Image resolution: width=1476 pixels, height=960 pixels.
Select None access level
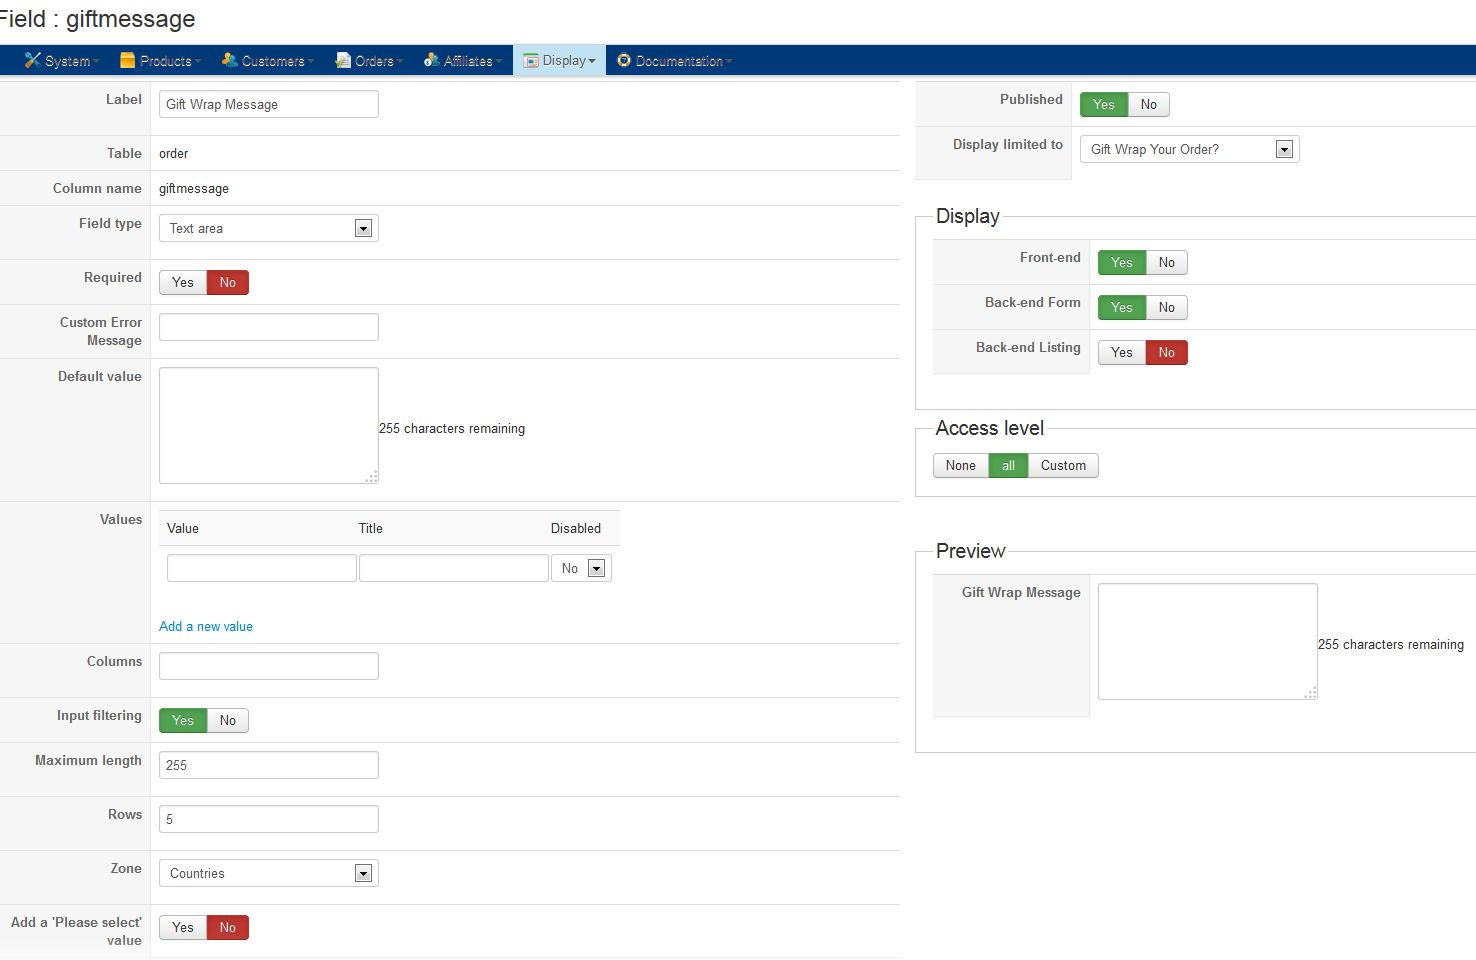click(x=961, y=466)
